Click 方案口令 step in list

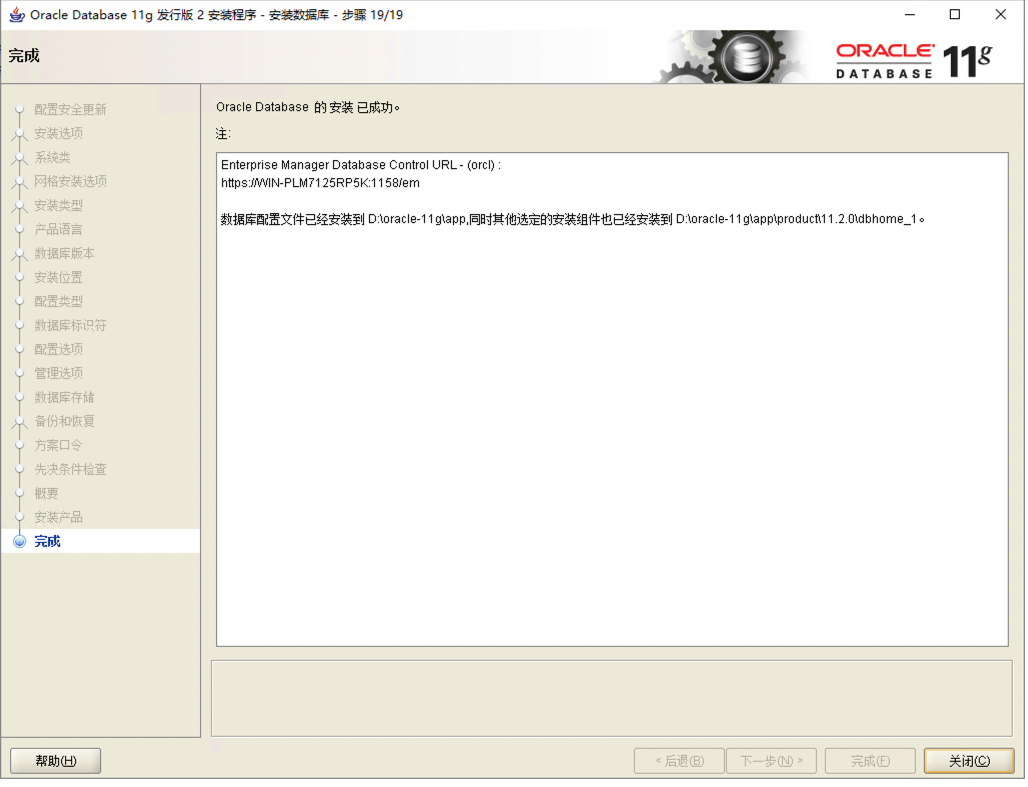(x=58, y=446)
